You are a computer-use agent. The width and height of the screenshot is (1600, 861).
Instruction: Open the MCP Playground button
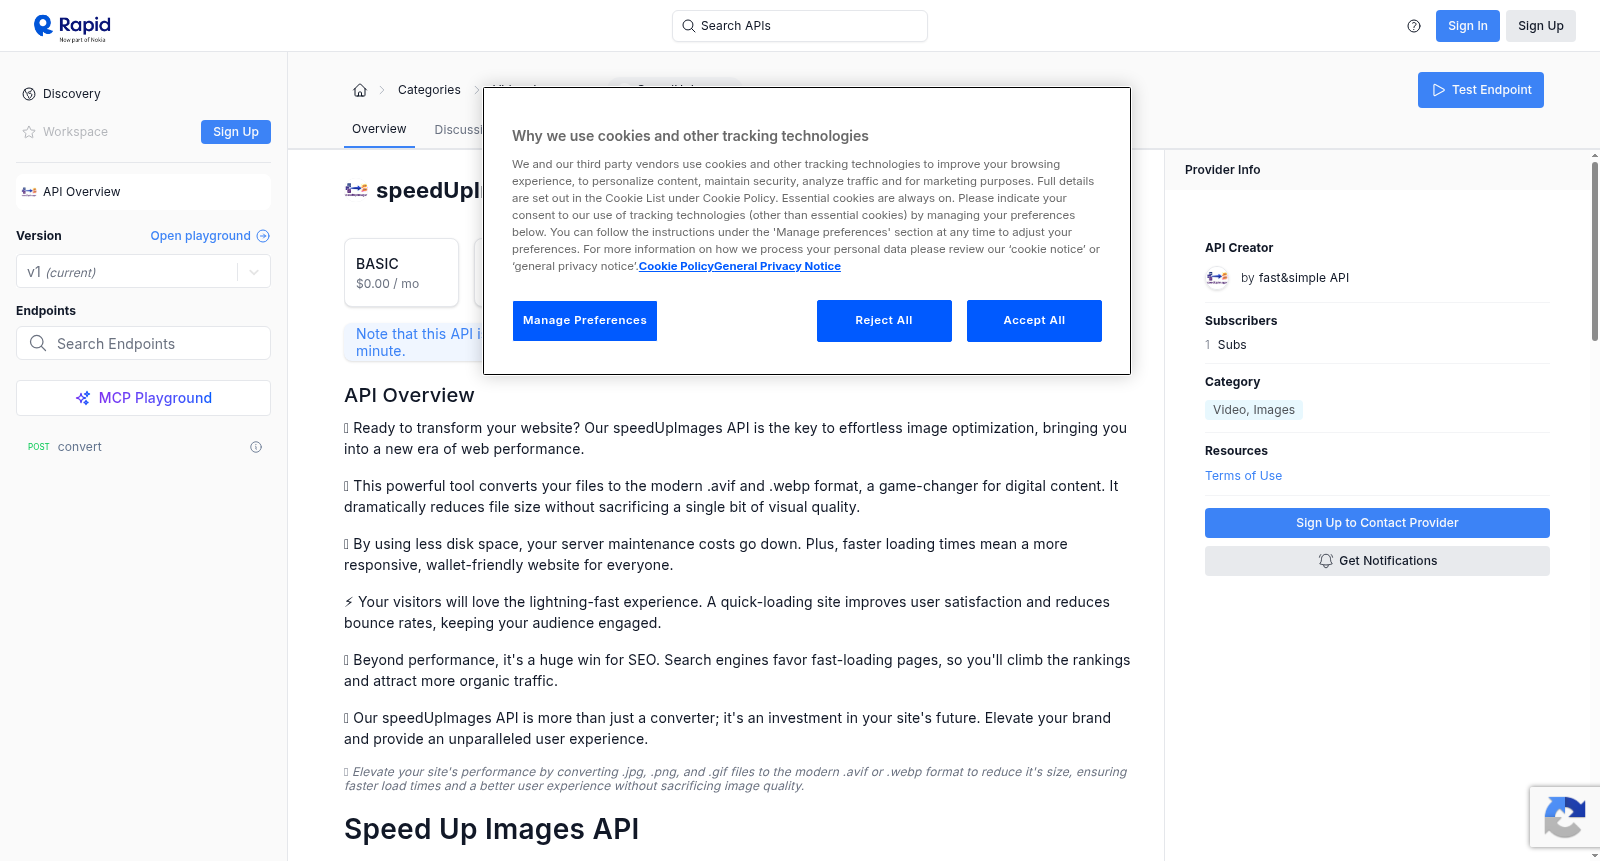[143, 398]
